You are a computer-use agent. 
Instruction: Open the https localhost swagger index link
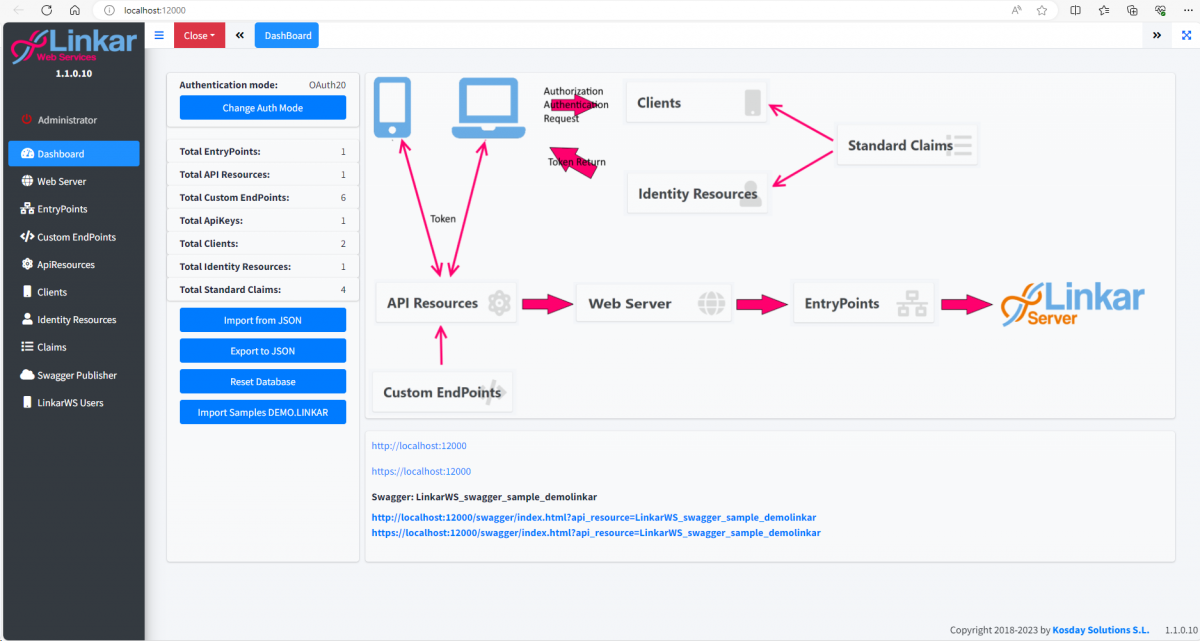pyautogui.click(x=595, y=532)
